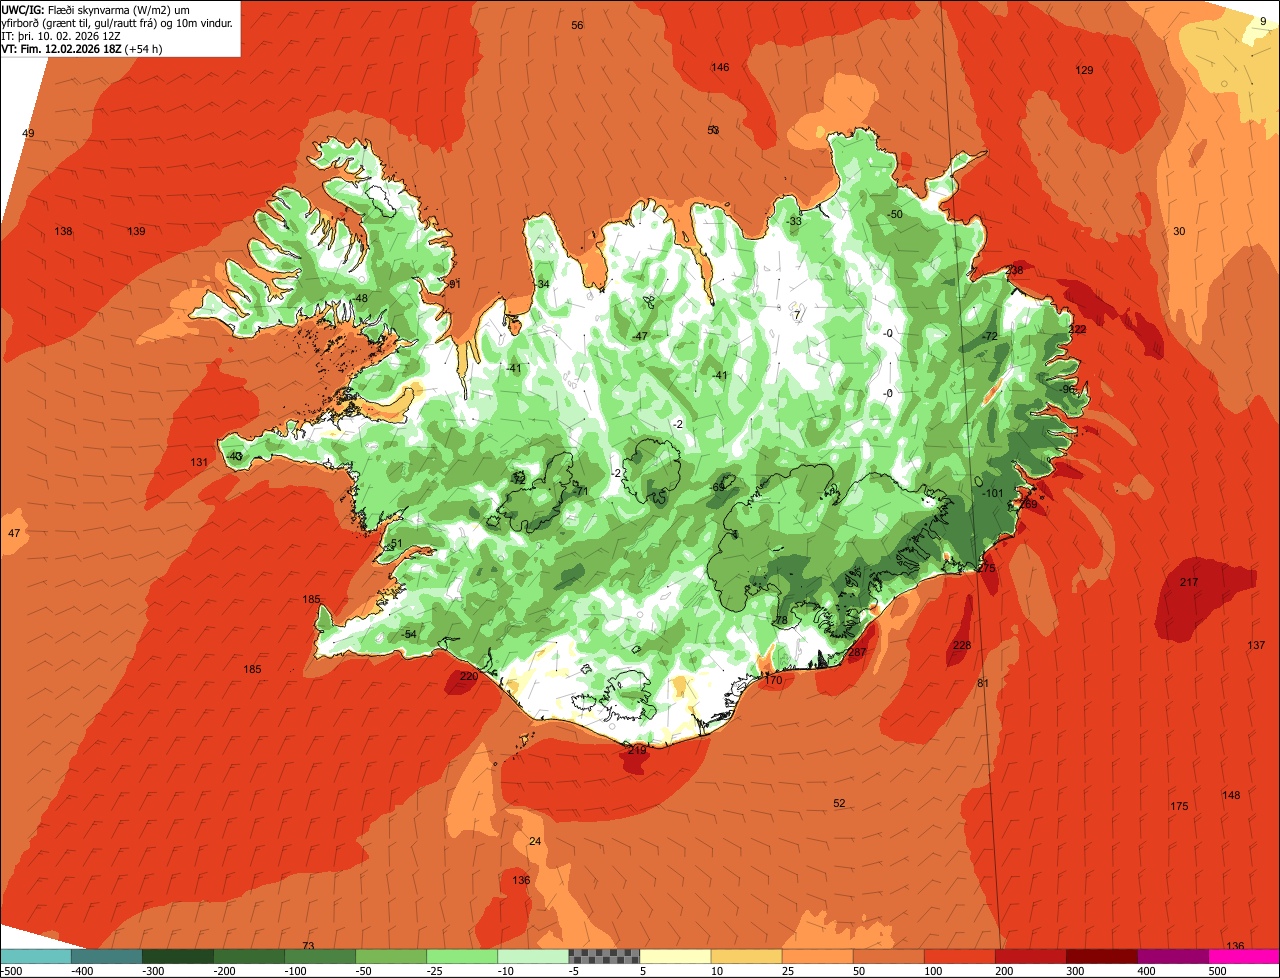The image size is (1280, 978).
Task: Click the map value -78
Action: [781, 621]
